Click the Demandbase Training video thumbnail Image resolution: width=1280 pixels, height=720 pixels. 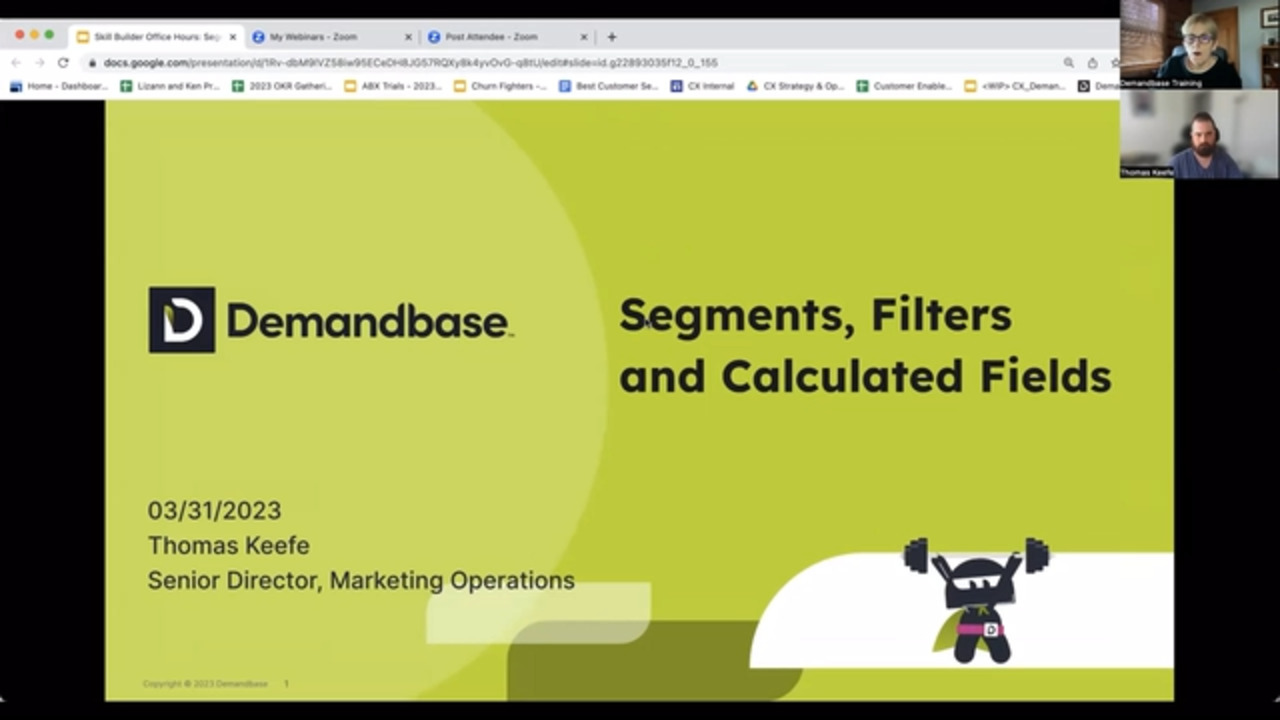pos(1199,44)
